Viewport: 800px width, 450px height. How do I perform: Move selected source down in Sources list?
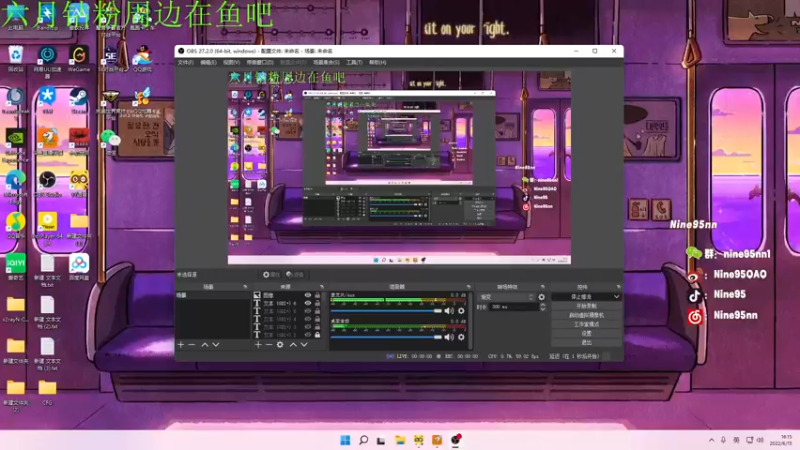[x=304, y=345]
